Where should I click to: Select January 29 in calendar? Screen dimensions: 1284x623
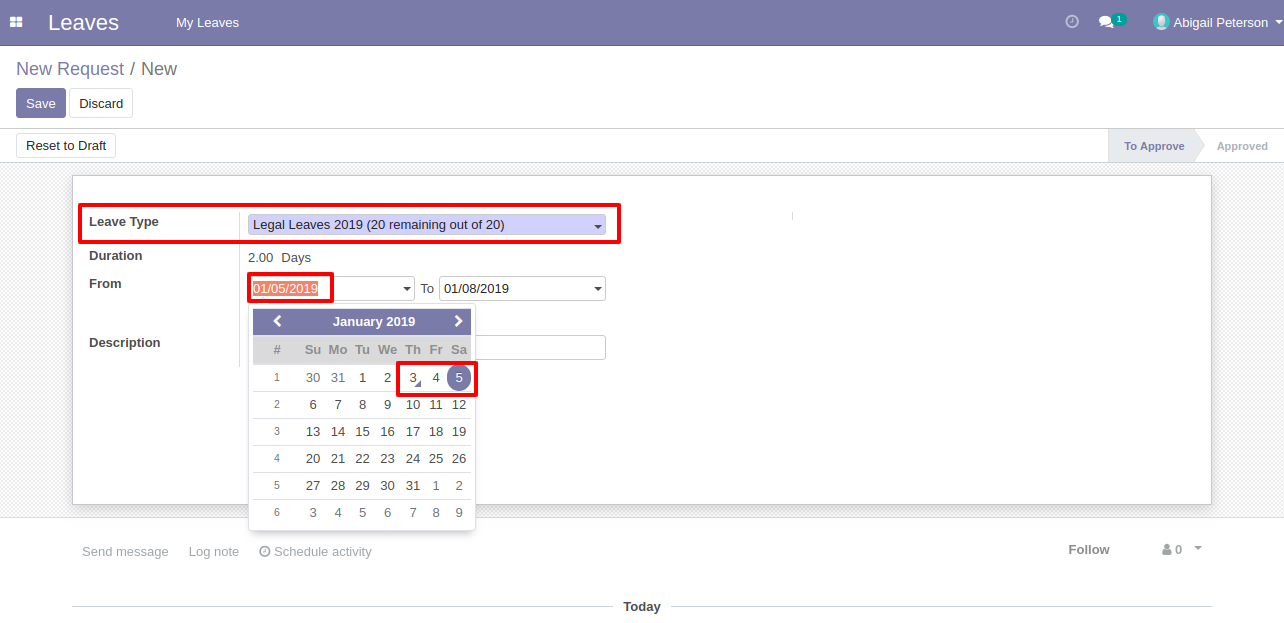(362, 486)
